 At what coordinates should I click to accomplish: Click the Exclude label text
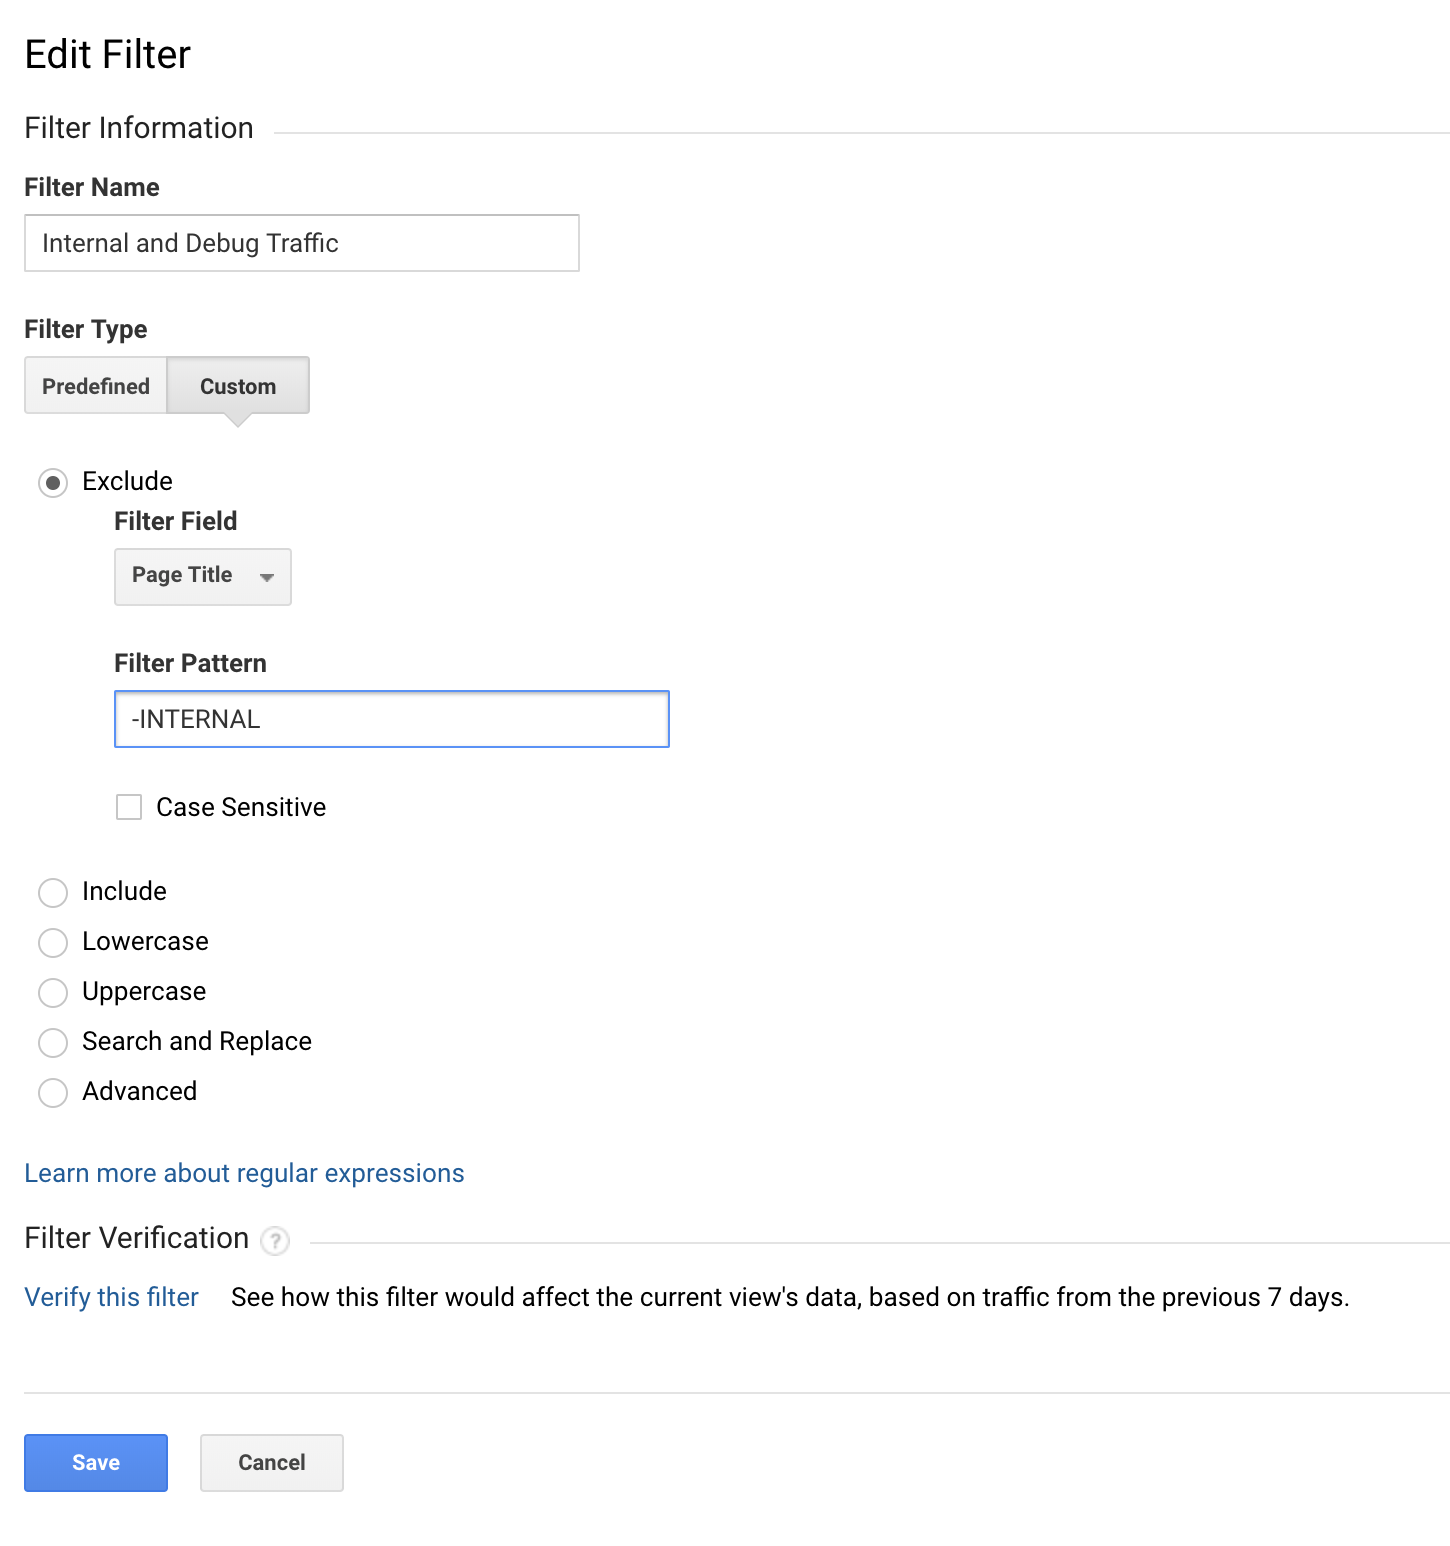pos(127,481)
